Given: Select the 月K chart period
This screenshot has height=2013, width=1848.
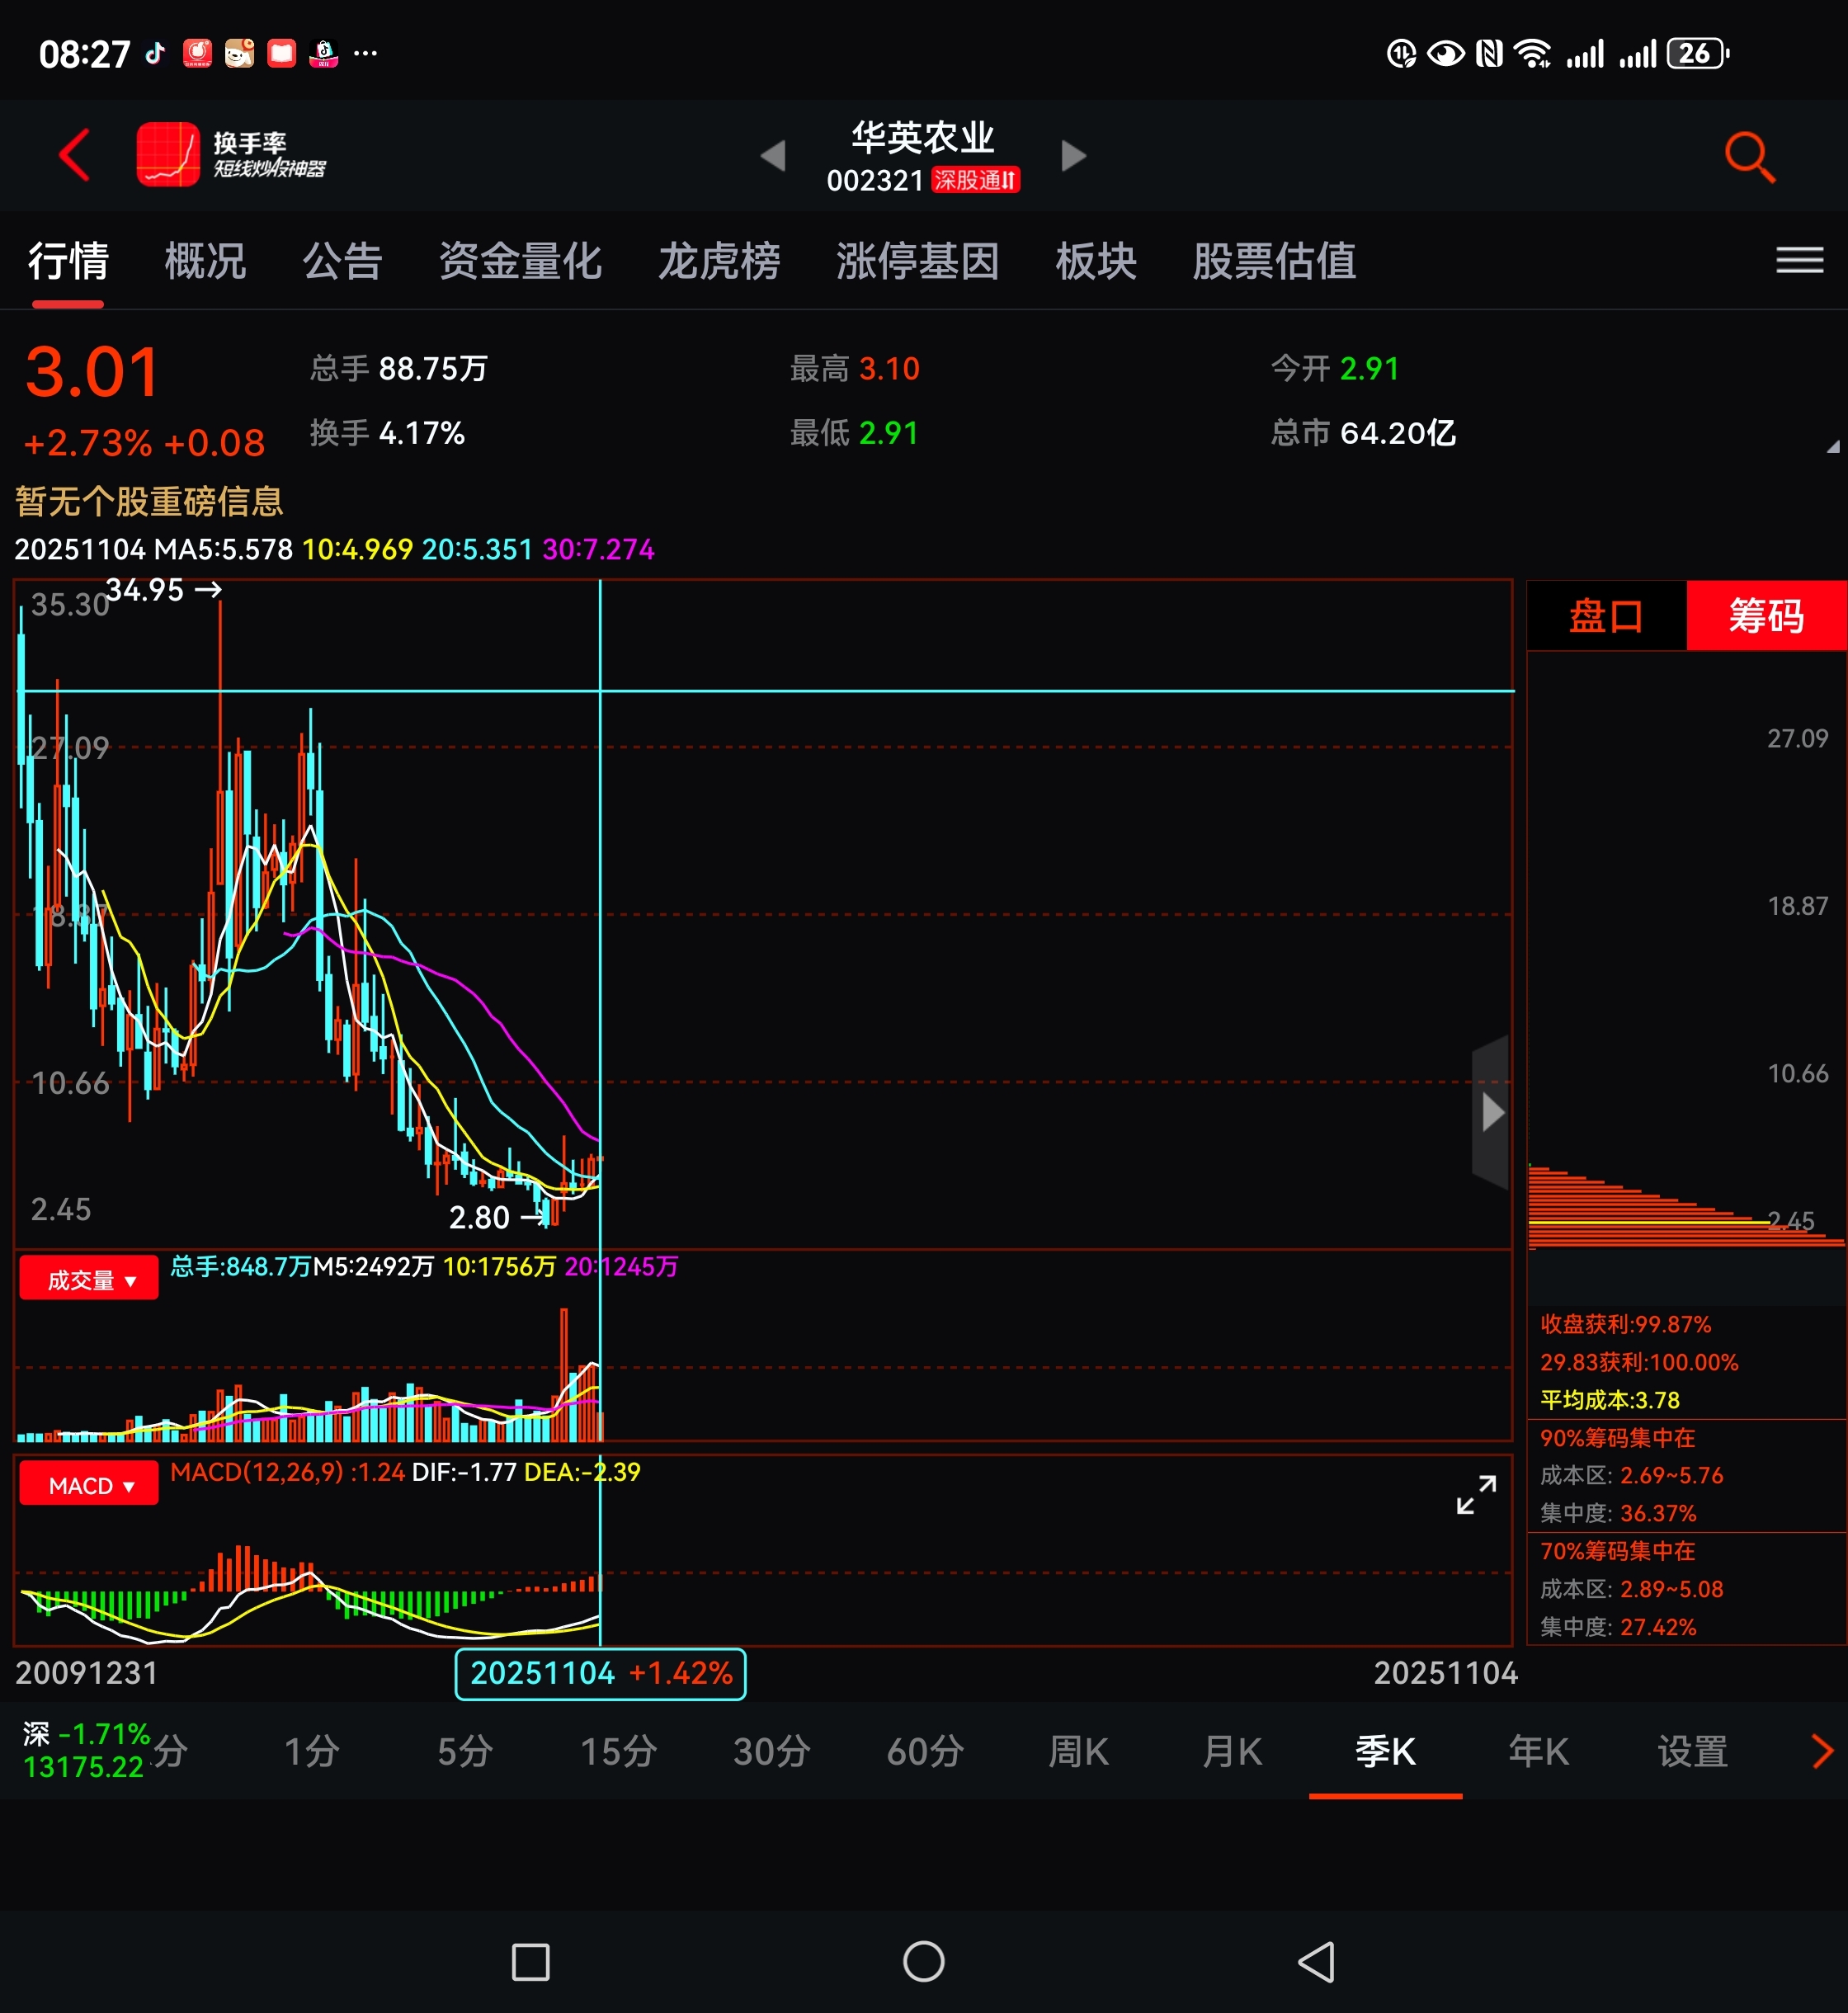Looking at the screenshot, I should (1232, 1752).
